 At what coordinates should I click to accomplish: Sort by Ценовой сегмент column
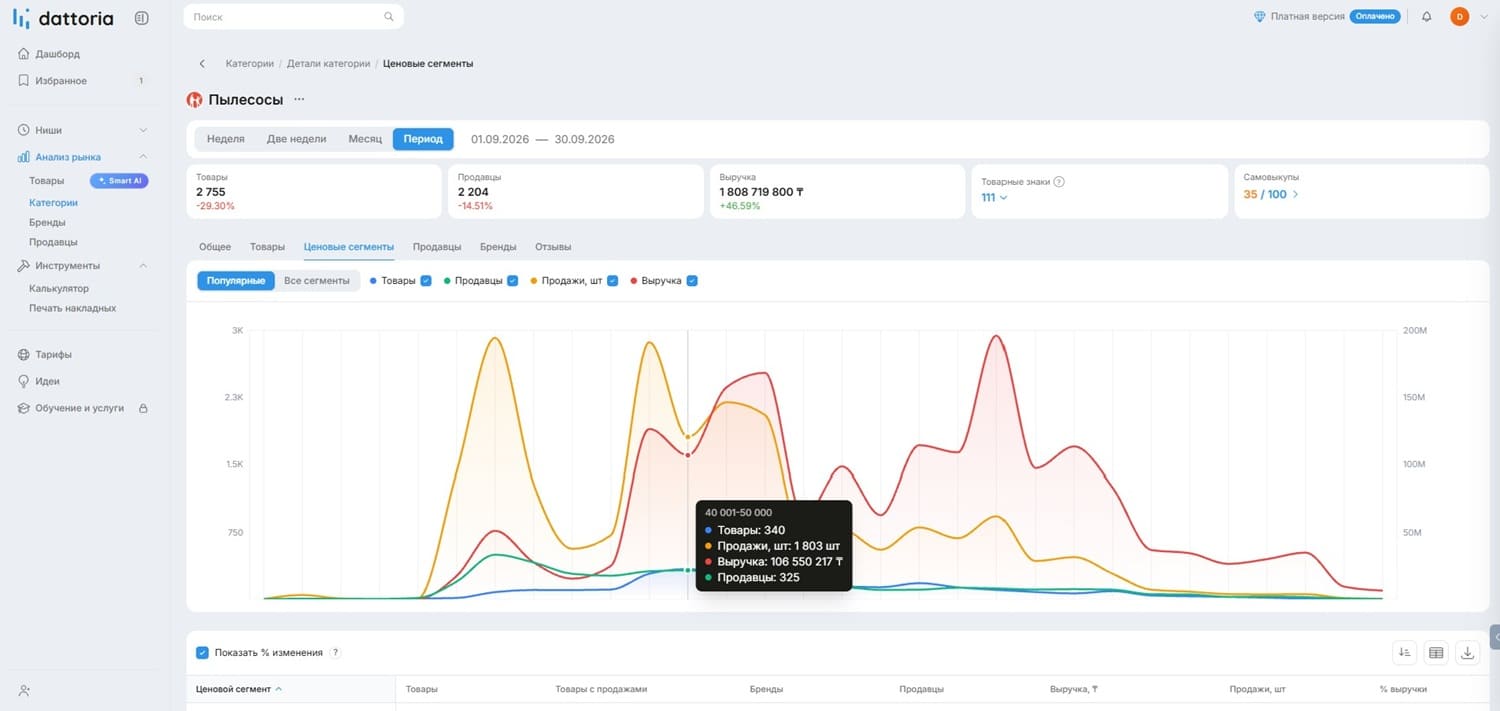tap(239, 689)
